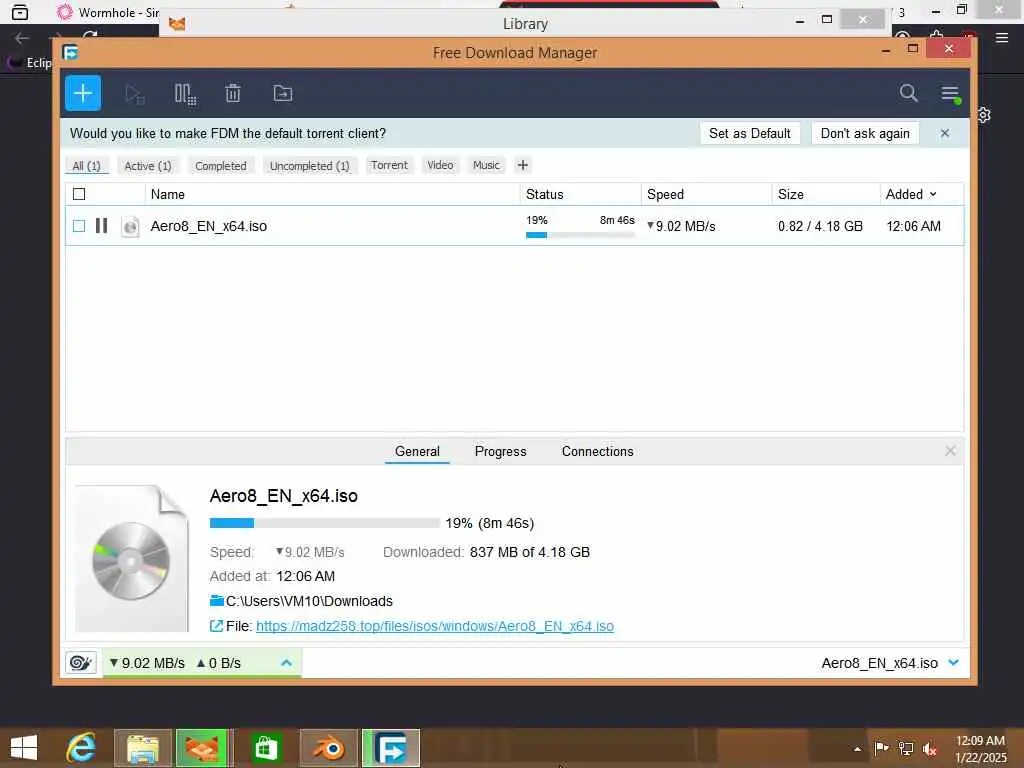The image size is (1024, 768).
Task: Open the FDM hamburger main menu
Action: click(950, 94)
